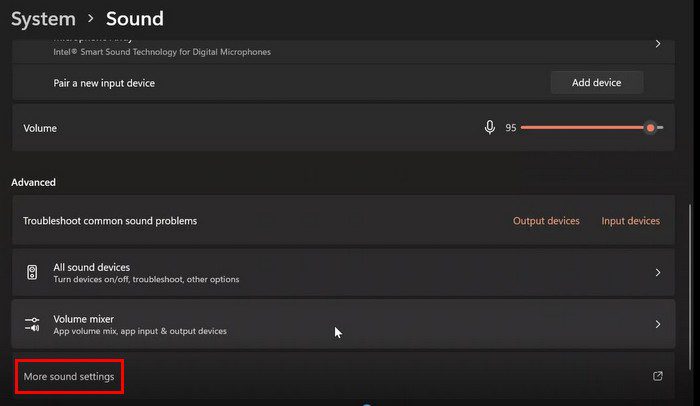This screenshot has width=700, height=406.
Task: Open the Output devices troubleshooter link
Action: click(x=546, y=221)
